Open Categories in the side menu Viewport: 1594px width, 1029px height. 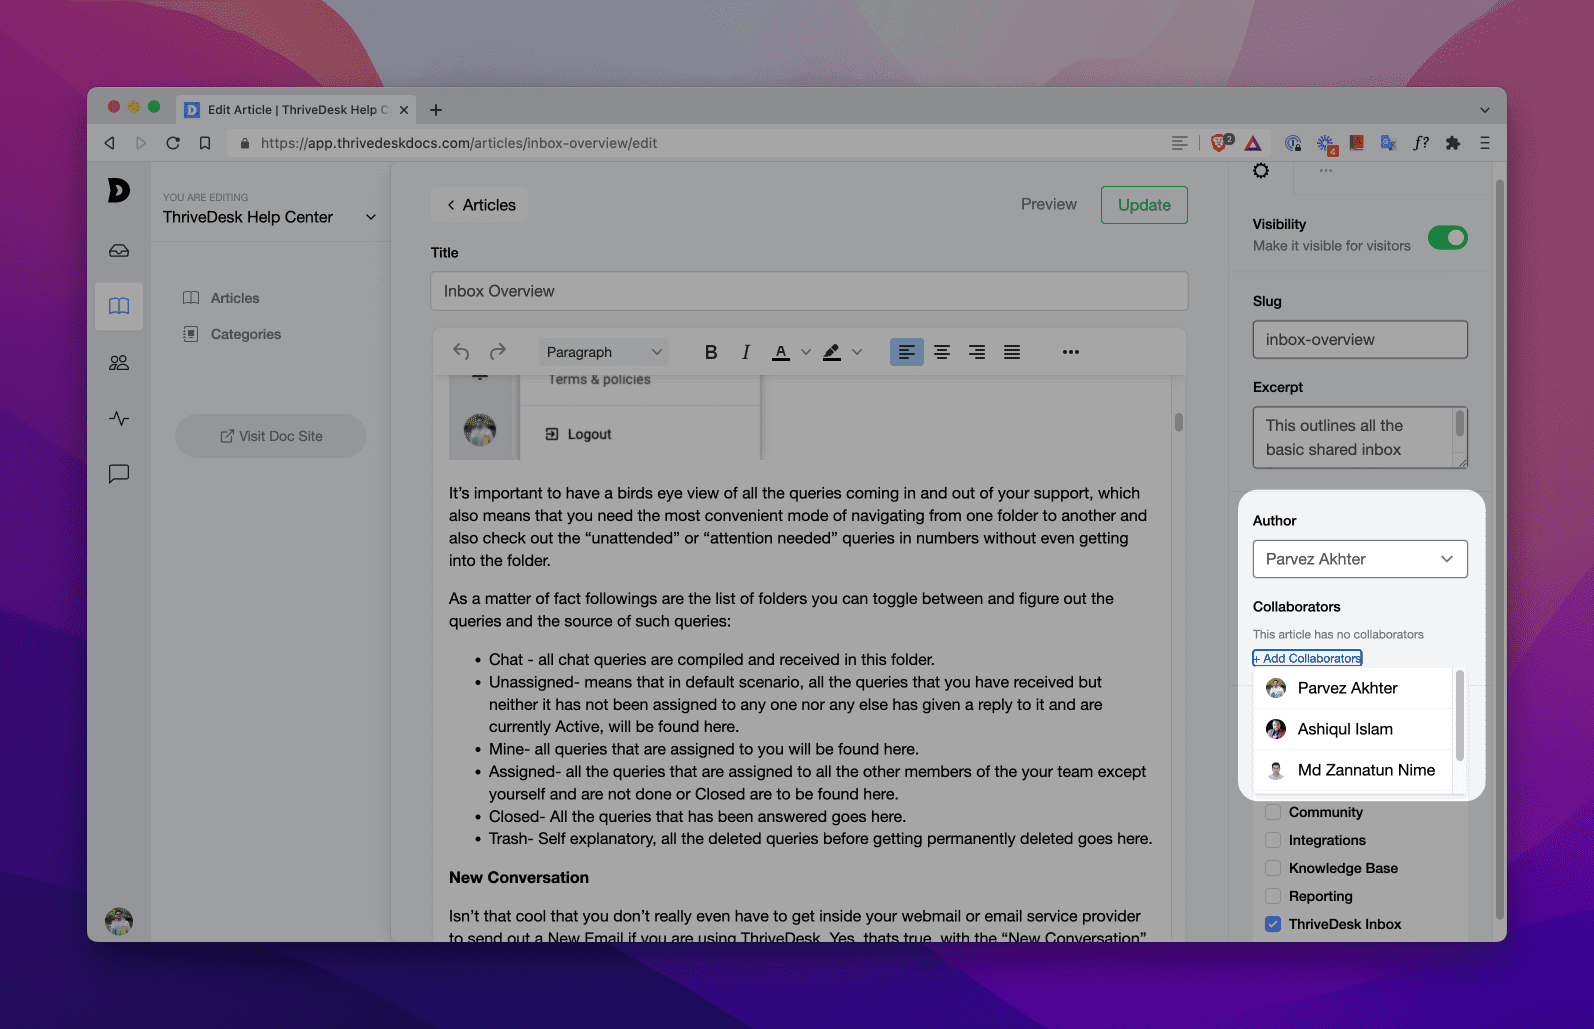pos(246,334)
